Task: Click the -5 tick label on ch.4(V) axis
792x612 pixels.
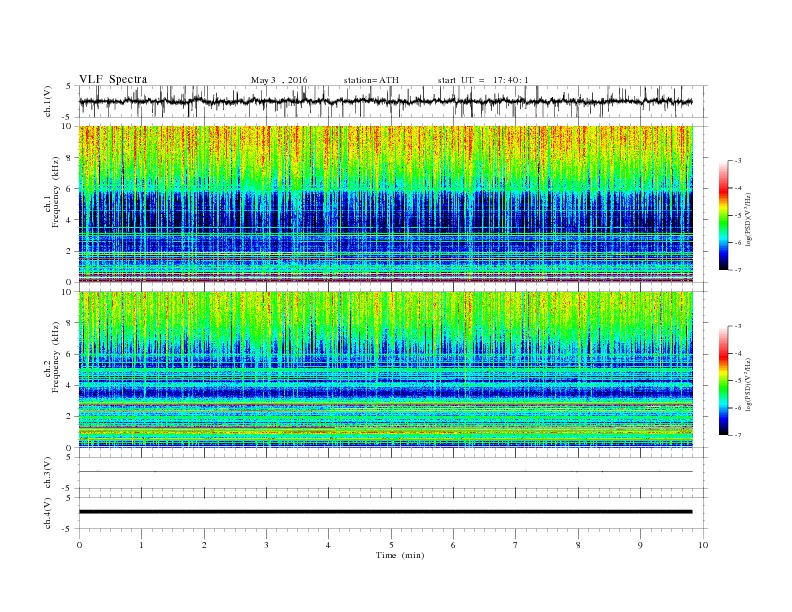Action: (x=68, y=529)
